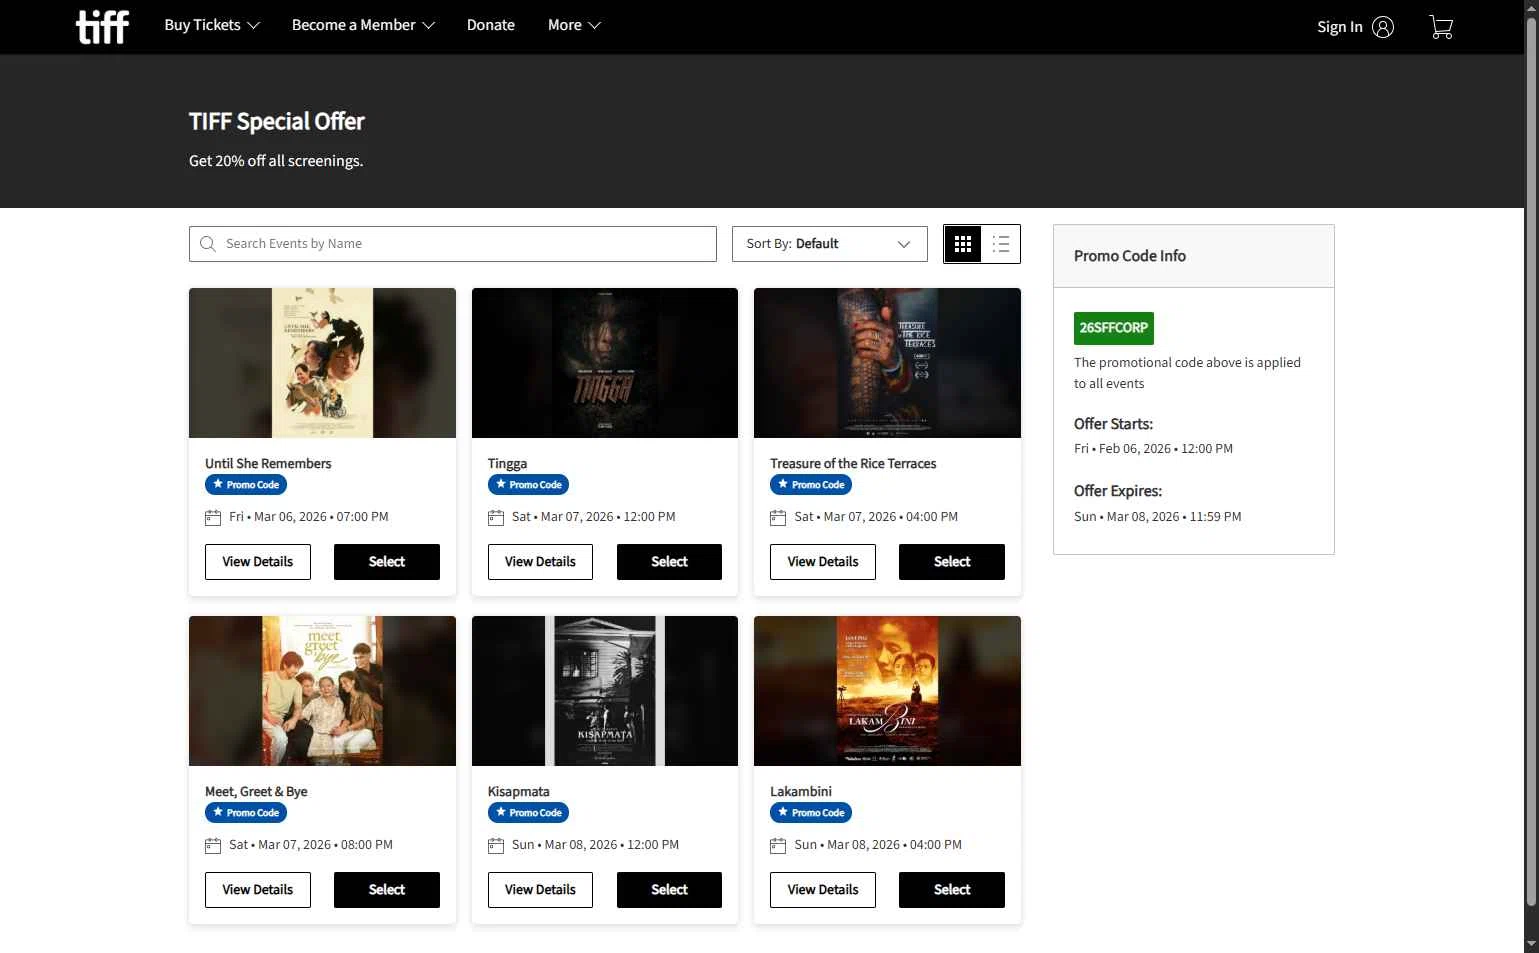Screen dimensions: 1539x953
Task: Click the page vertical scrollbar
Action: pos(1531,460)
